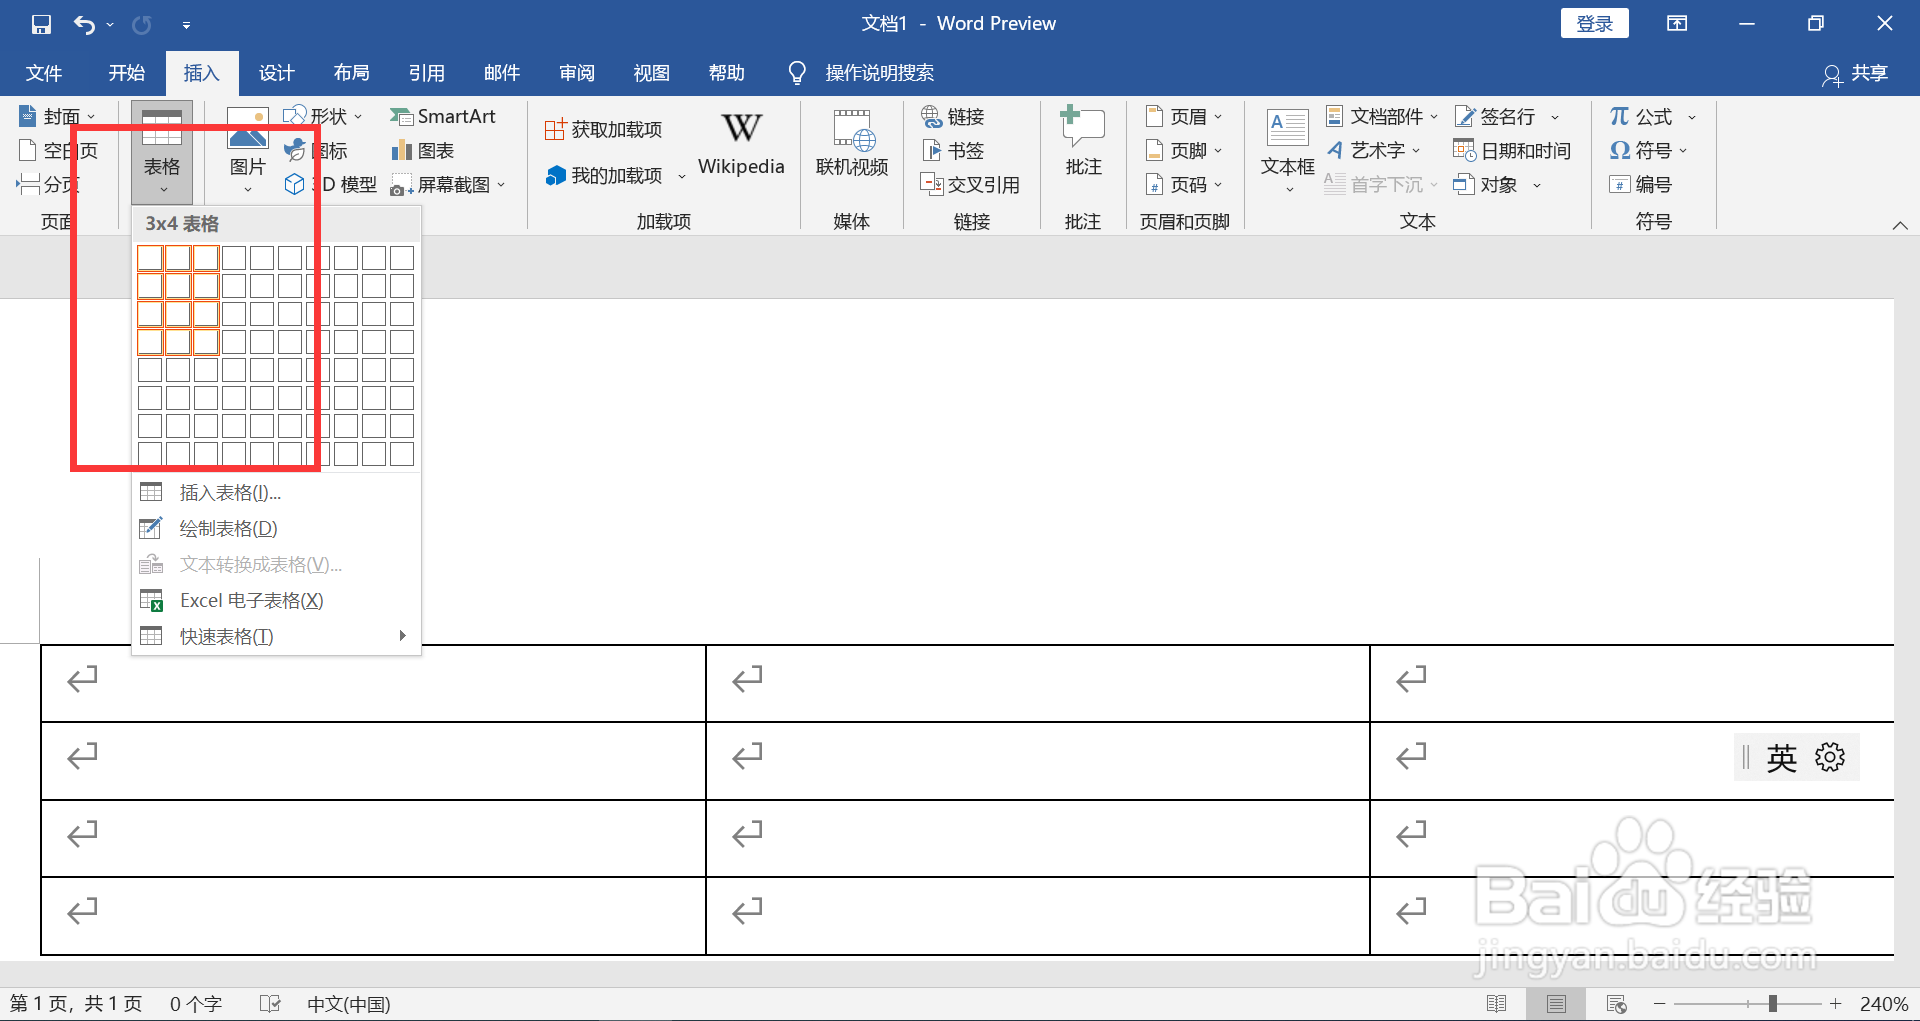Choose Excel 电子表格(X) menu option
The image size is (1920, 1021).
click(x=275, y=601)
